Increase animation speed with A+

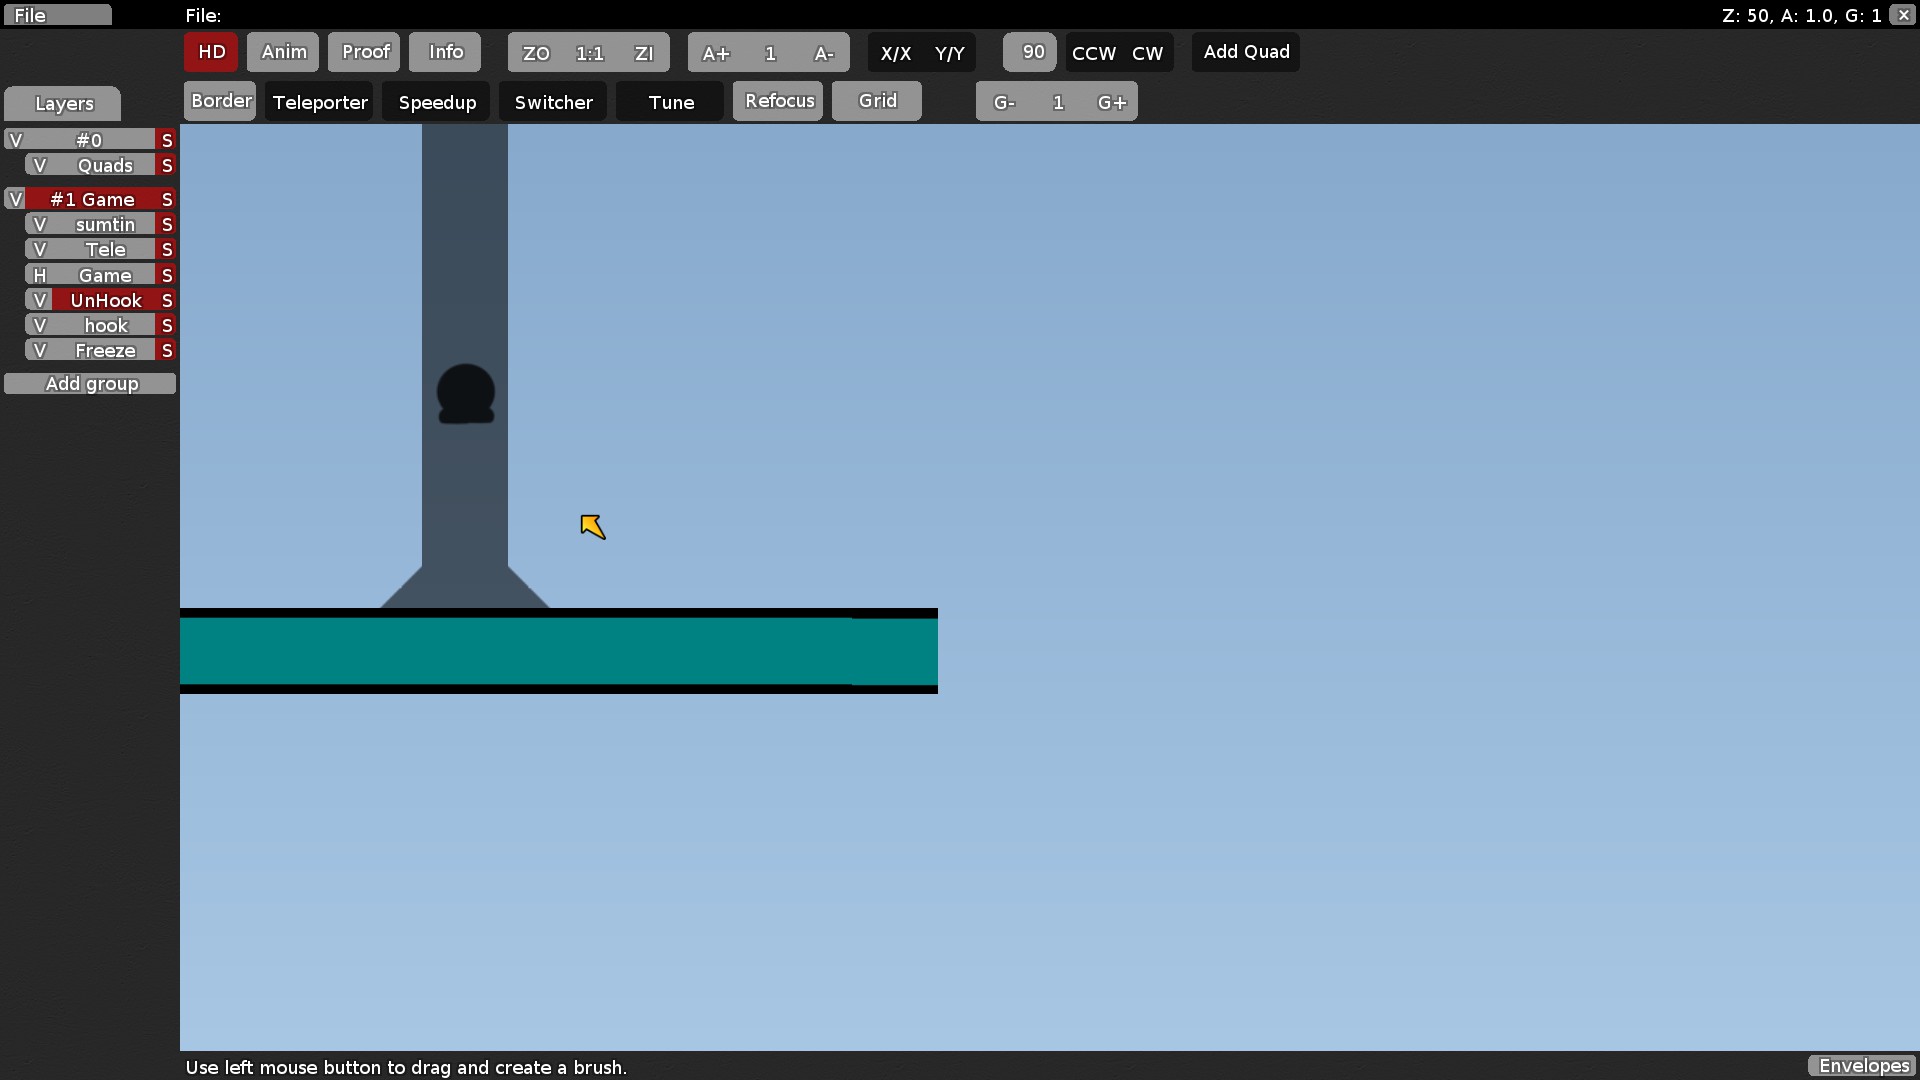point(716,53)
